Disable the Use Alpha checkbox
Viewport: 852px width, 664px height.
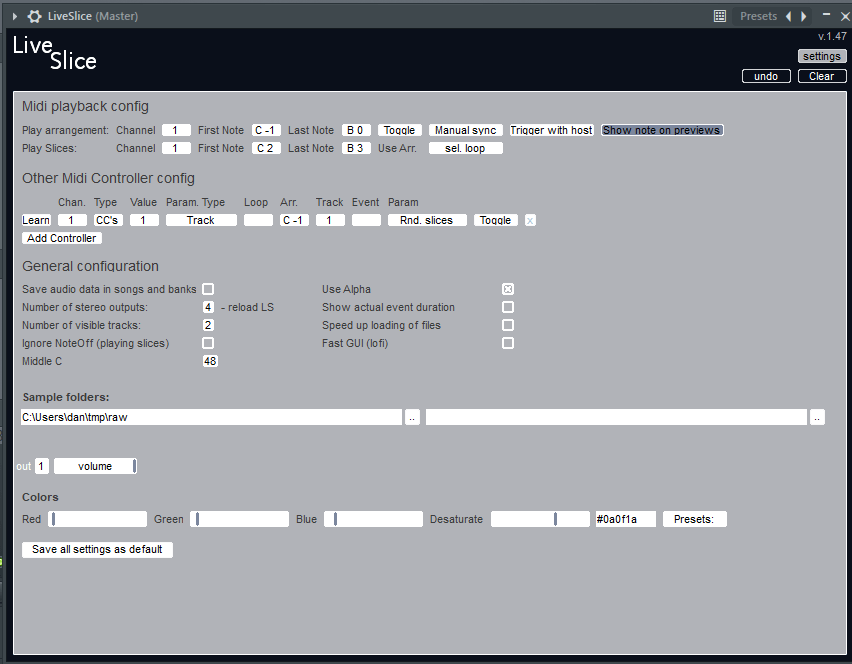[508, 289]
